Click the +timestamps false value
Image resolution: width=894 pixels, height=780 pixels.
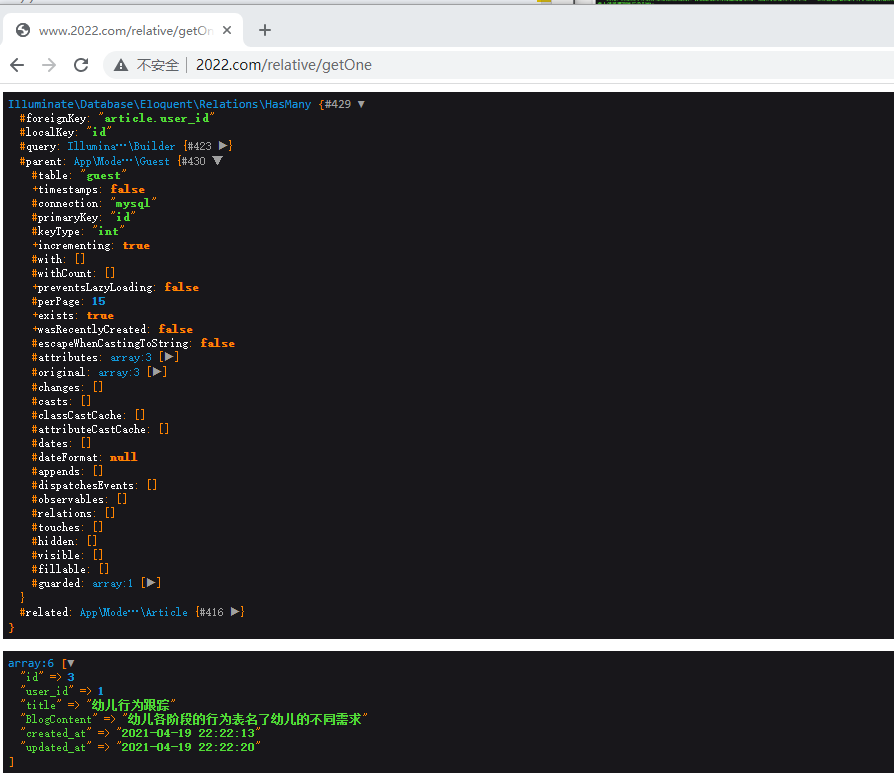pos(128,189)
